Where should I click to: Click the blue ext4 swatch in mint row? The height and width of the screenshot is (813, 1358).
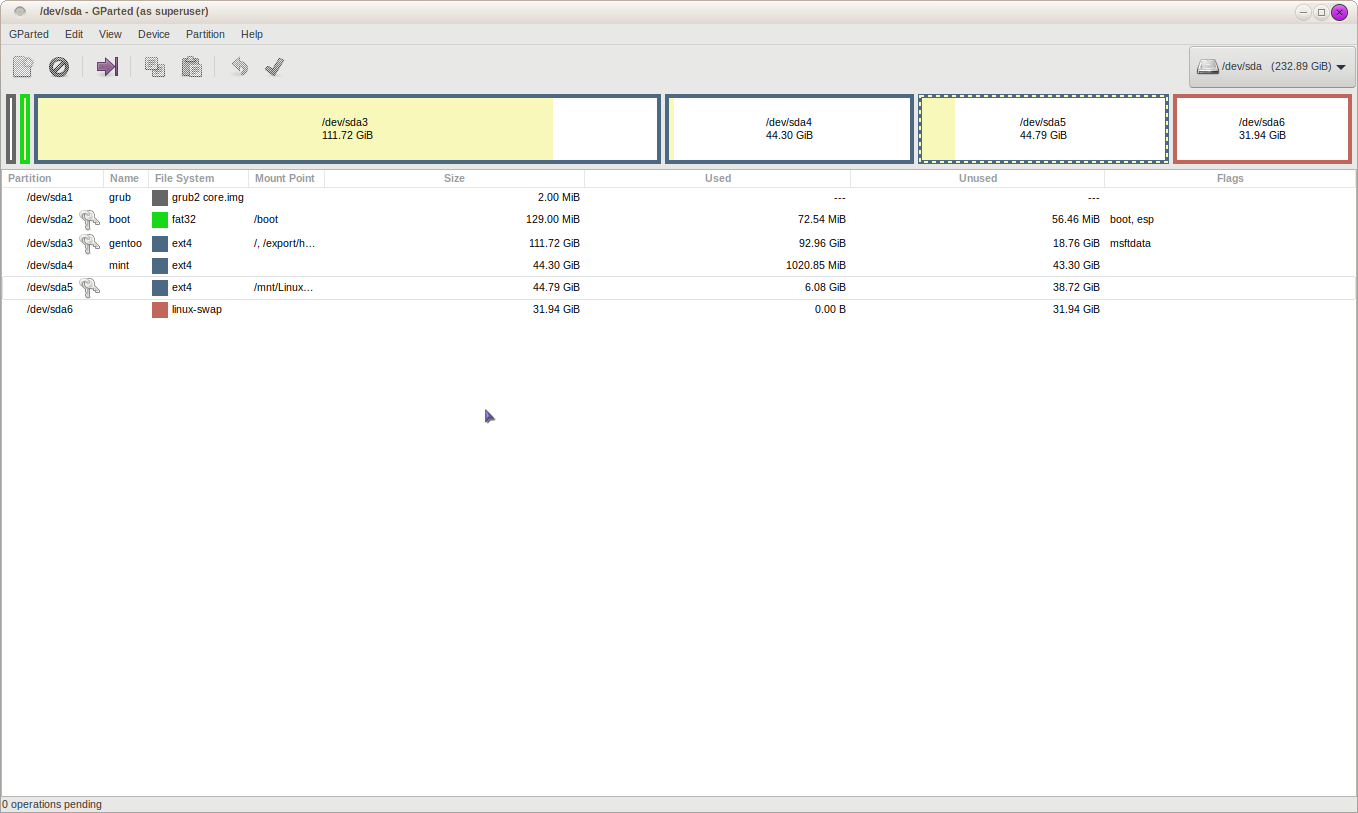tap(160, 266)
